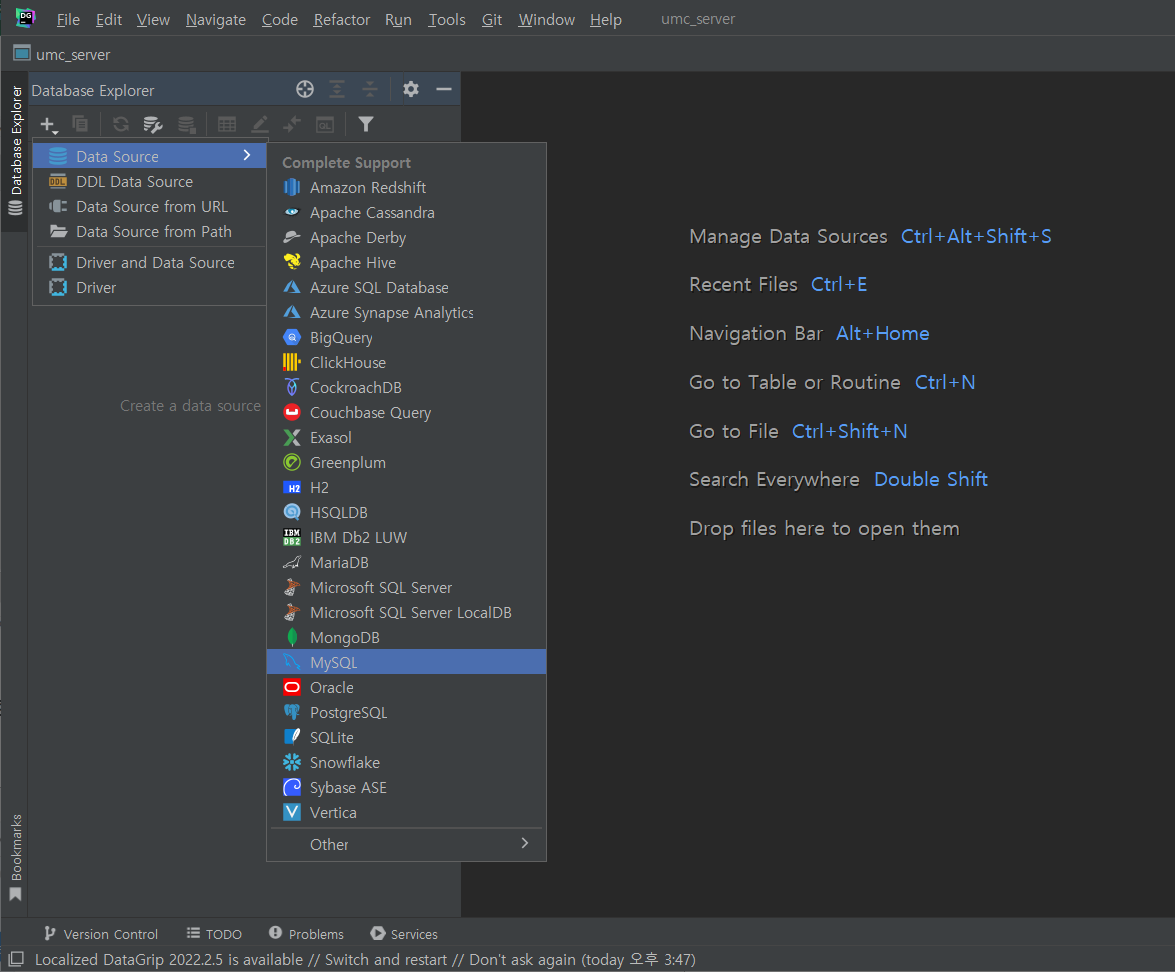Choose Snowflake data source
Image resolution: width=1175 pixels, height=972 pixels.
pos(406,762)
